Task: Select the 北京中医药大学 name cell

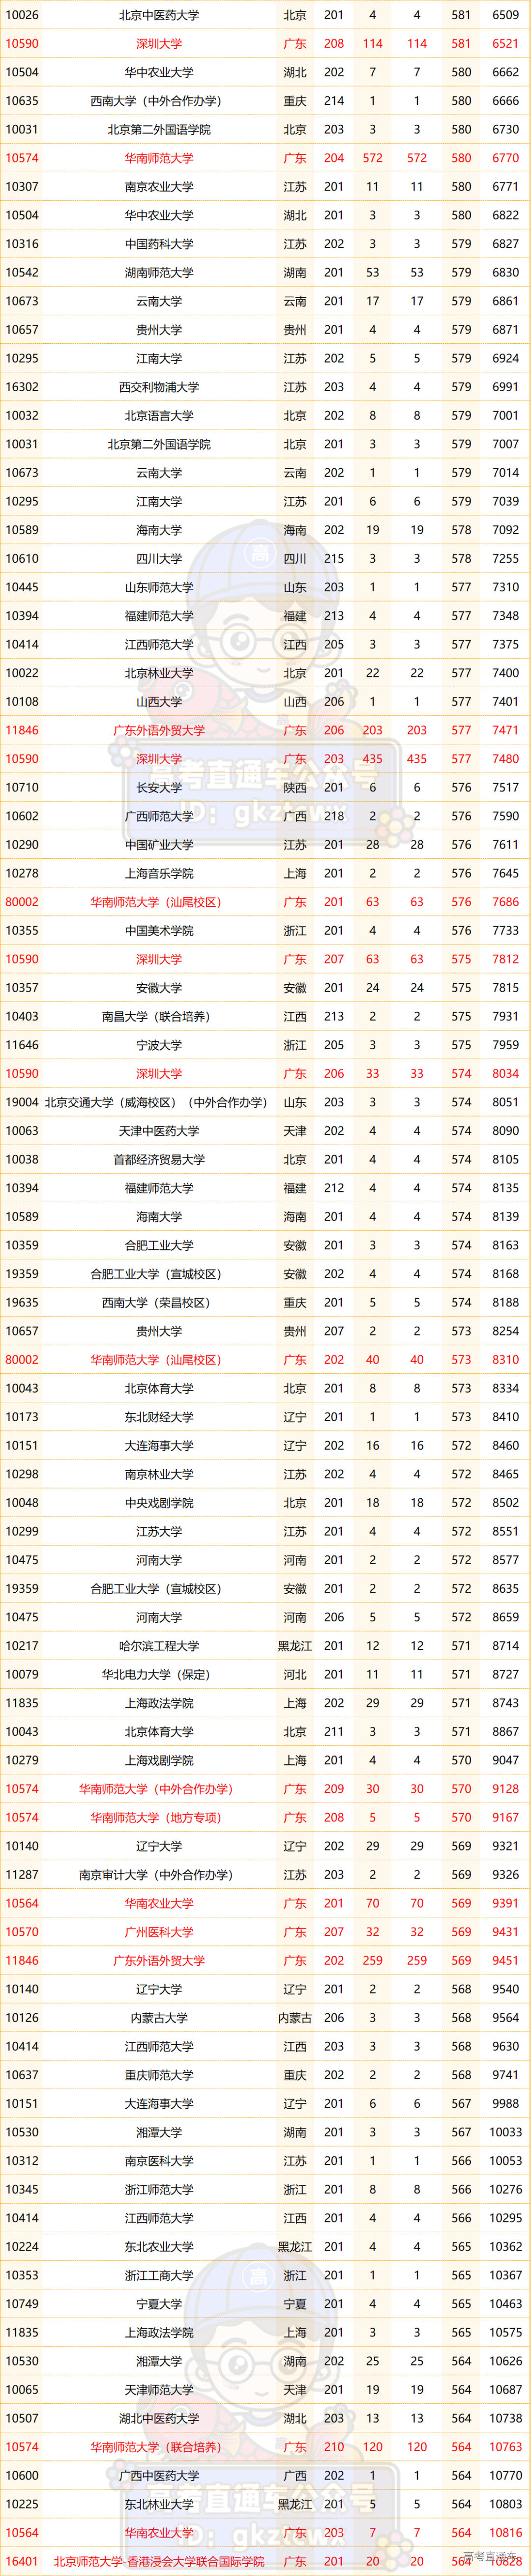Action: point(159,15)
